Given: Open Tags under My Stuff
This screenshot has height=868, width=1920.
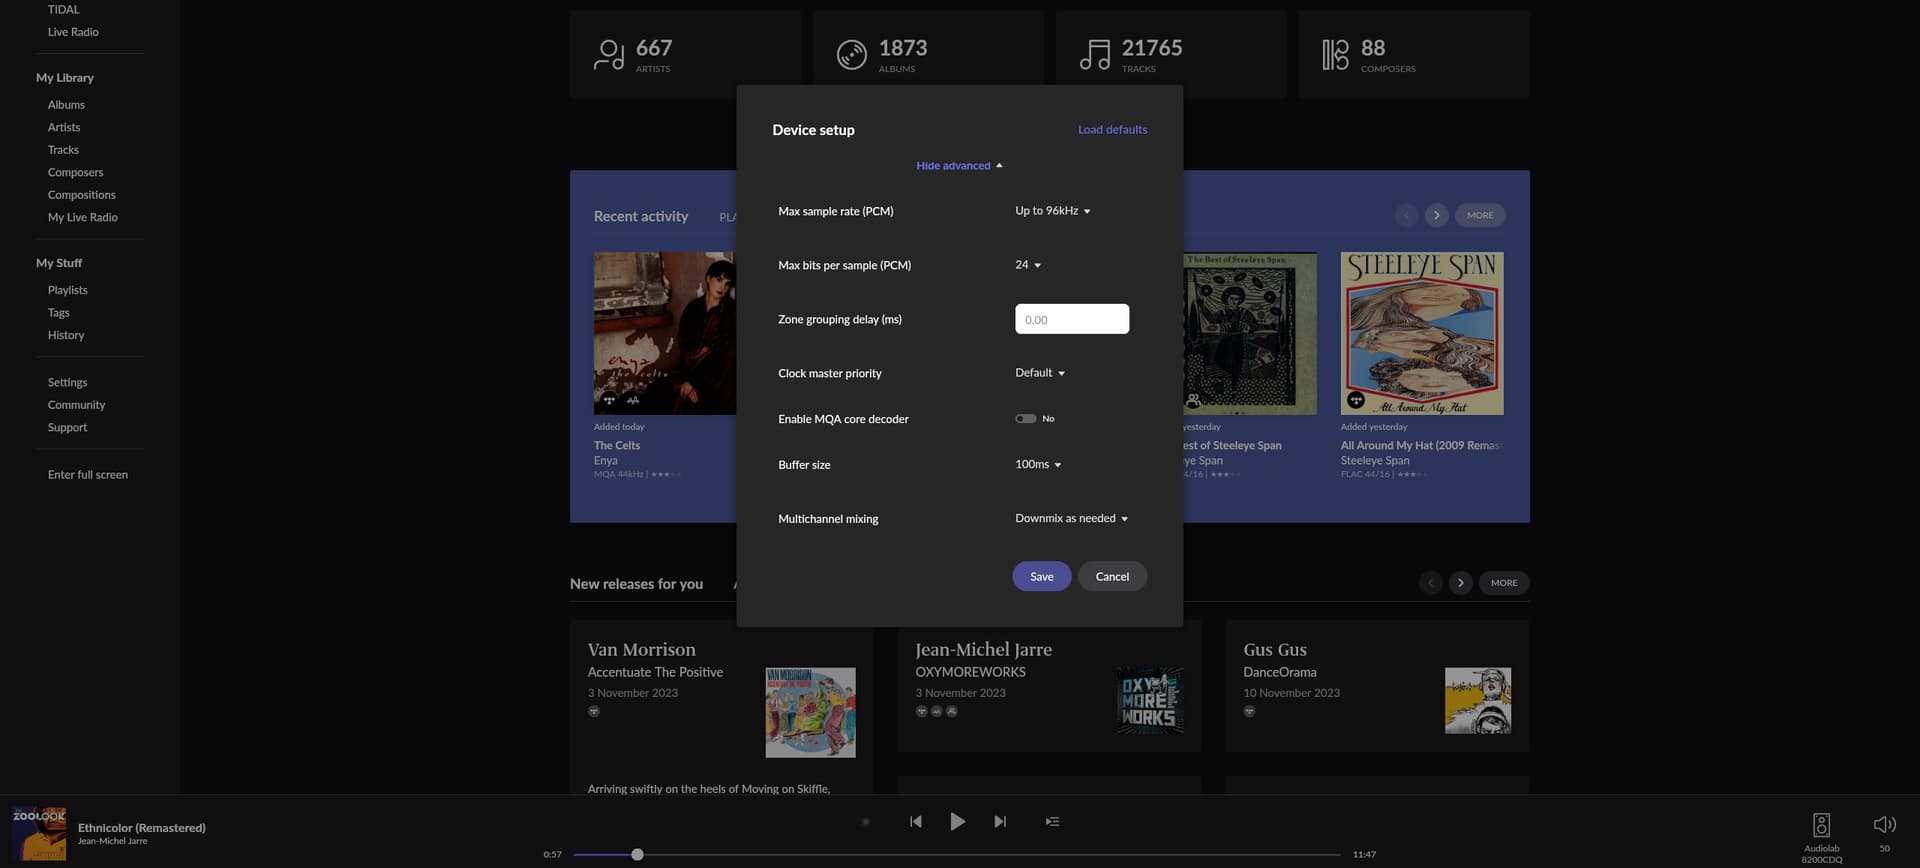Looking at the screenshot, I should tap(58, 313).
